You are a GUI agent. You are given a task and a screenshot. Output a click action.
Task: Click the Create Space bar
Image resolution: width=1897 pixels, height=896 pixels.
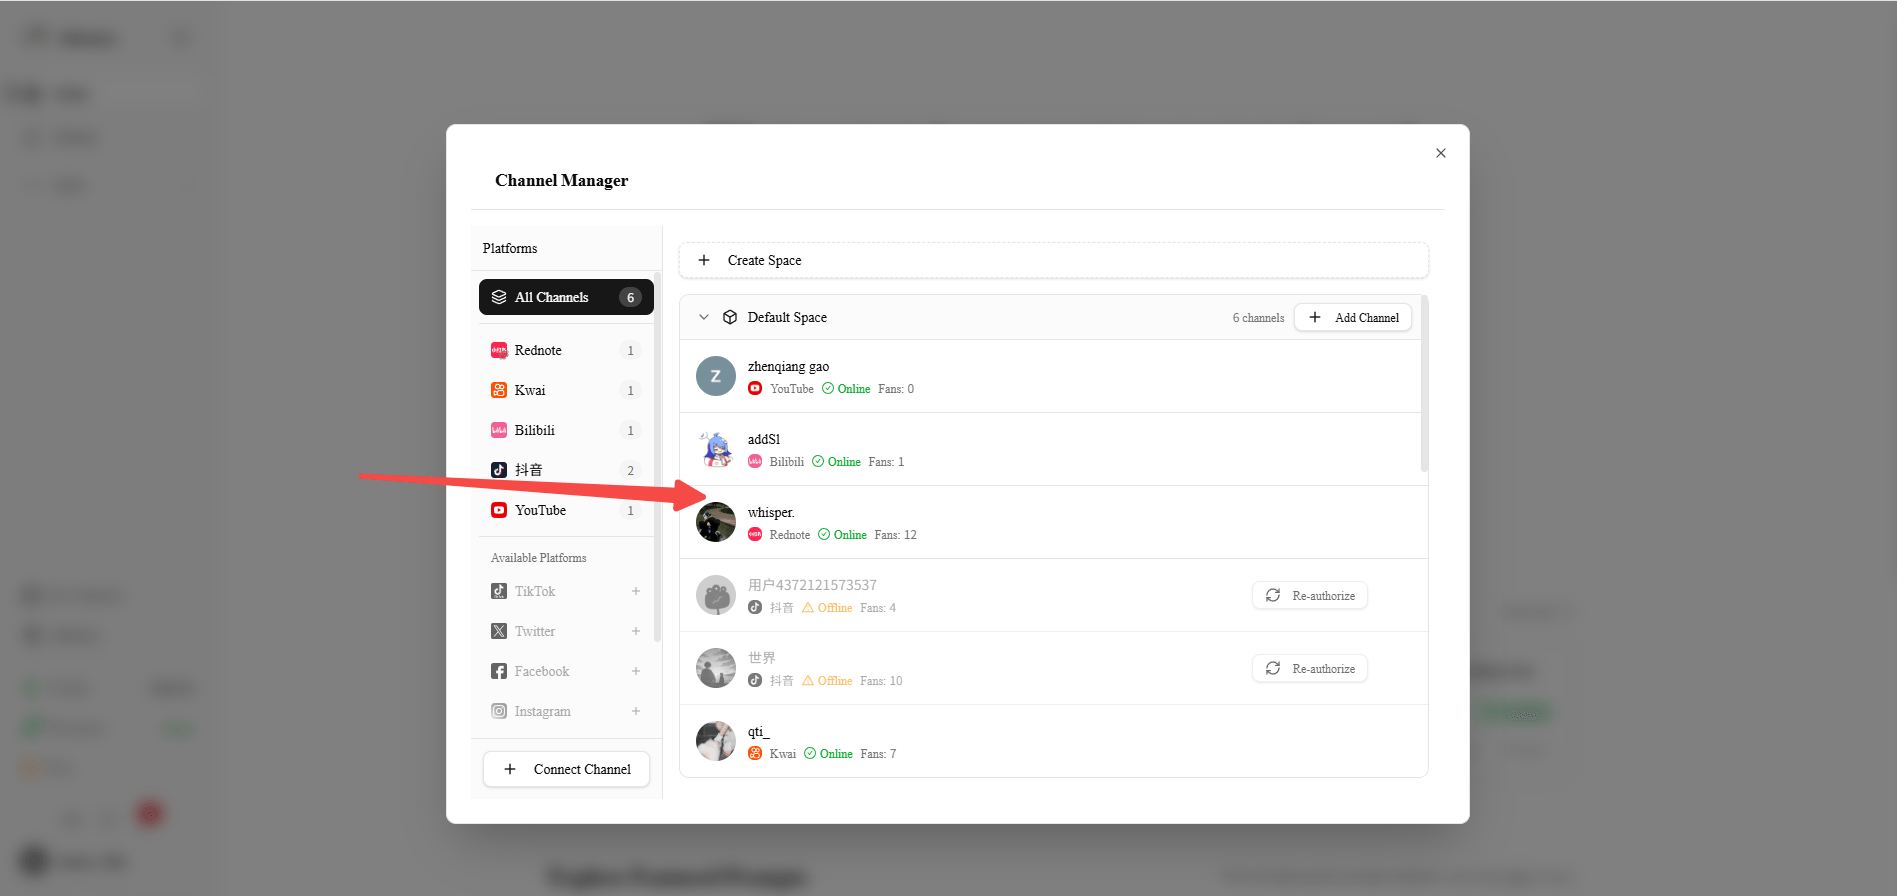1053,260
